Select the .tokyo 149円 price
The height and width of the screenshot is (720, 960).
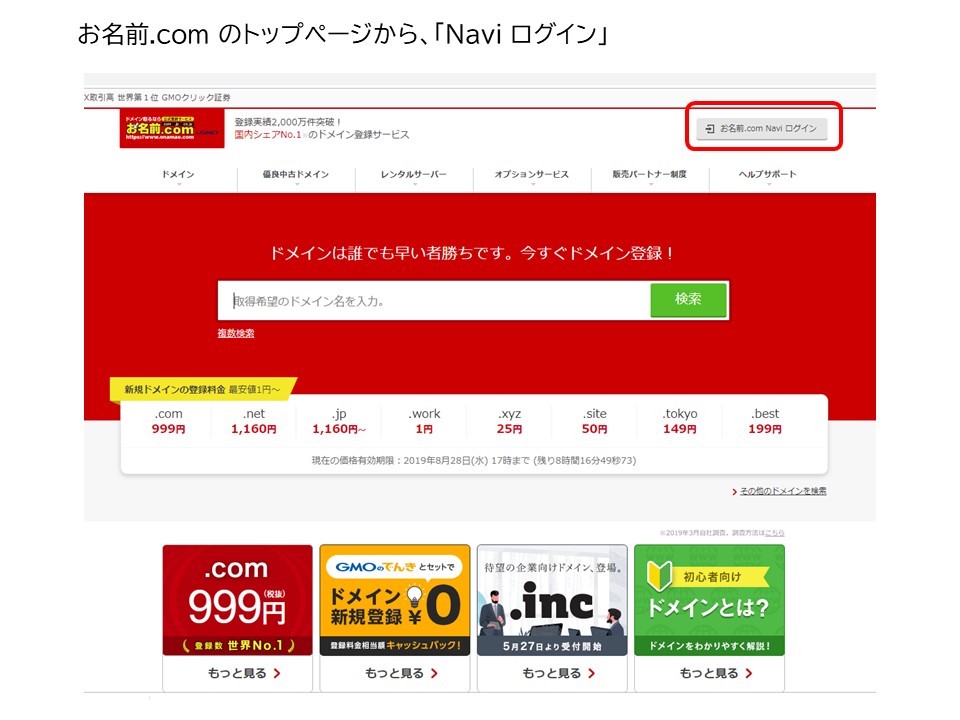(680, 421)
